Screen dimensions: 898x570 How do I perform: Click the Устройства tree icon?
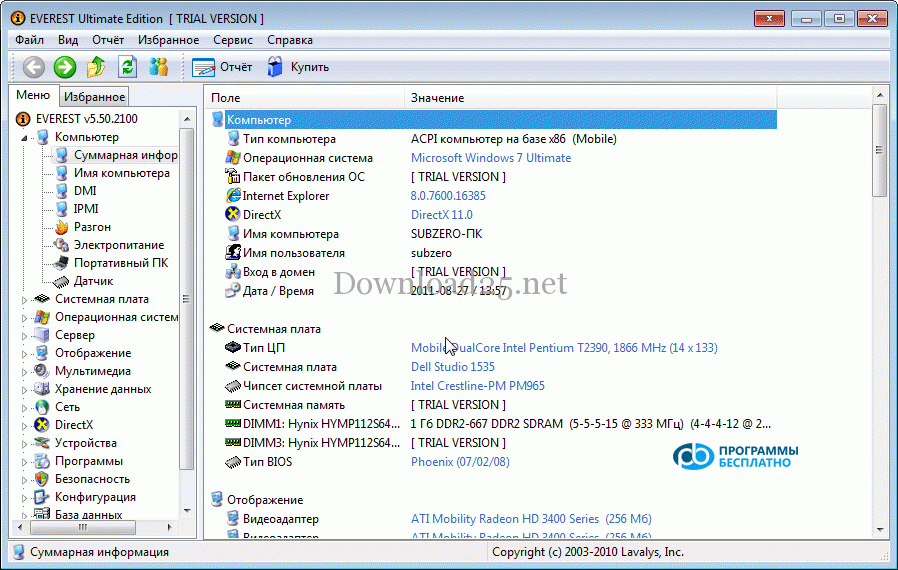point(42,443)
